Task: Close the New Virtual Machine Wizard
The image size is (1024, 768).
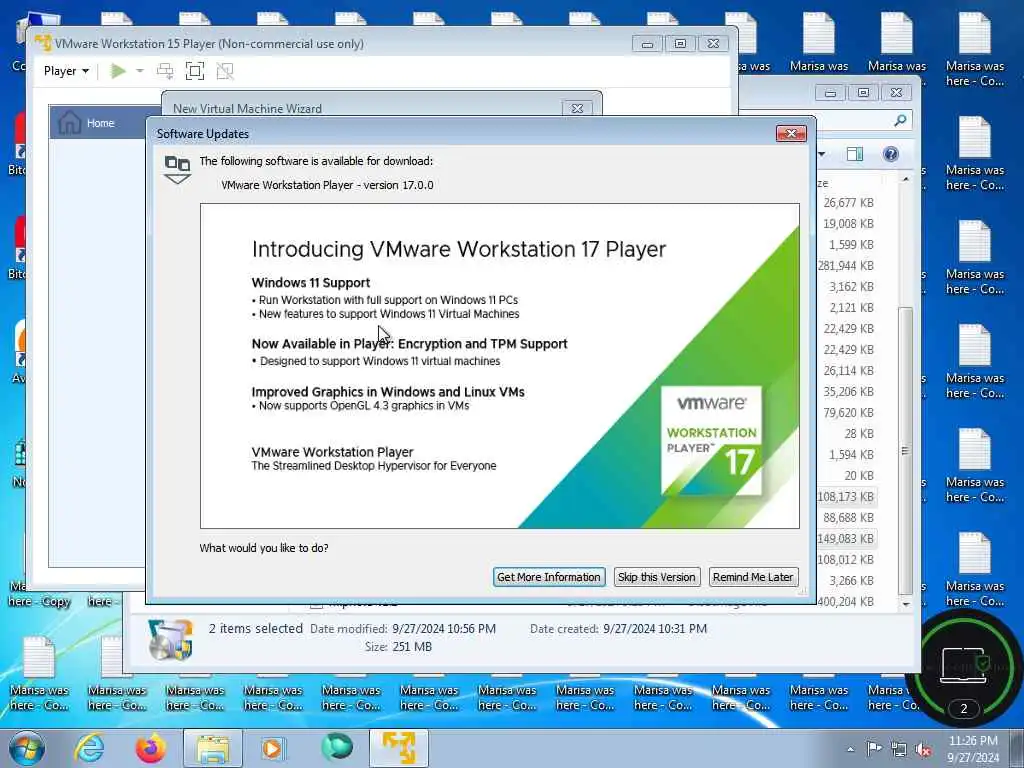Action: [577, 108]
